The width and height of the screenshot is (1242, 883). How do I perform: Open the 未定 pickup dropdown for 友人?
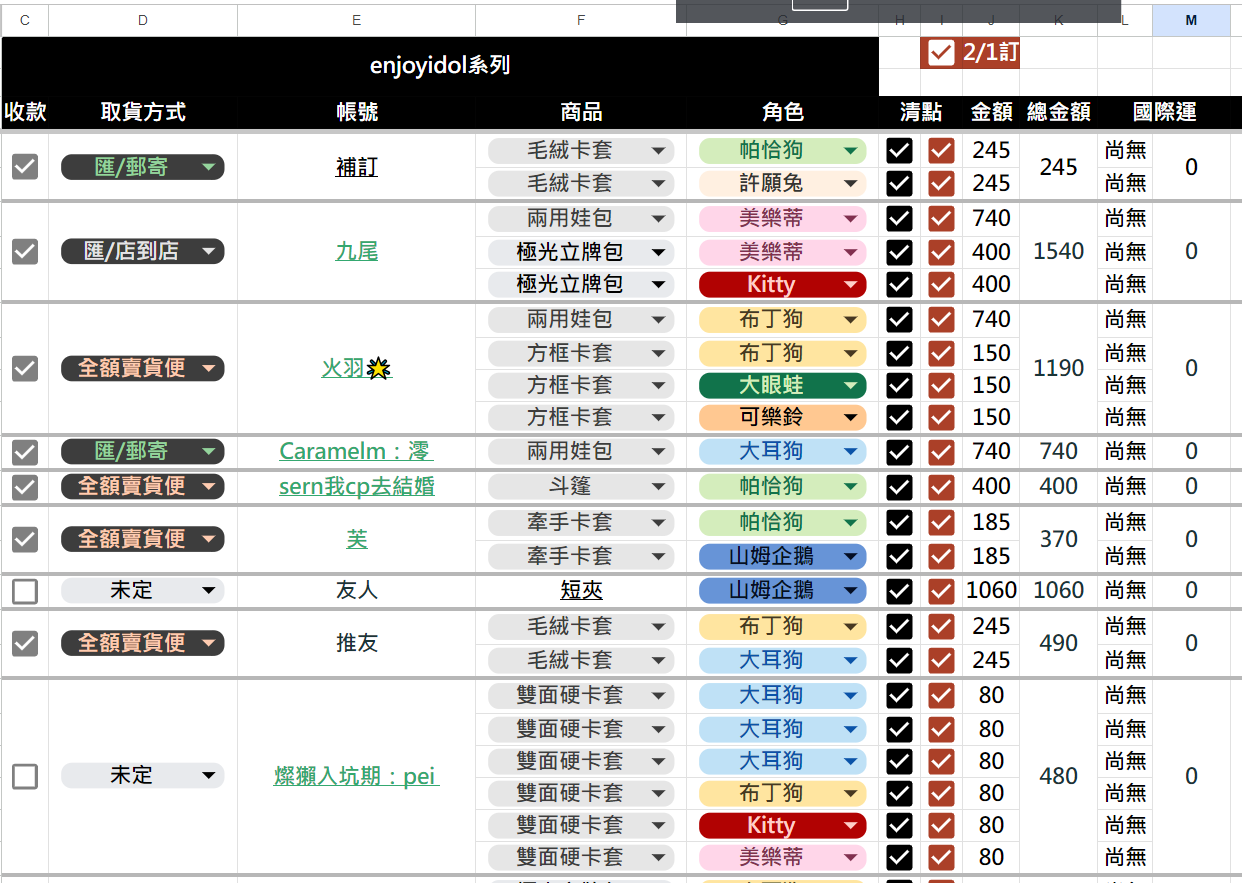pos(143,591)
